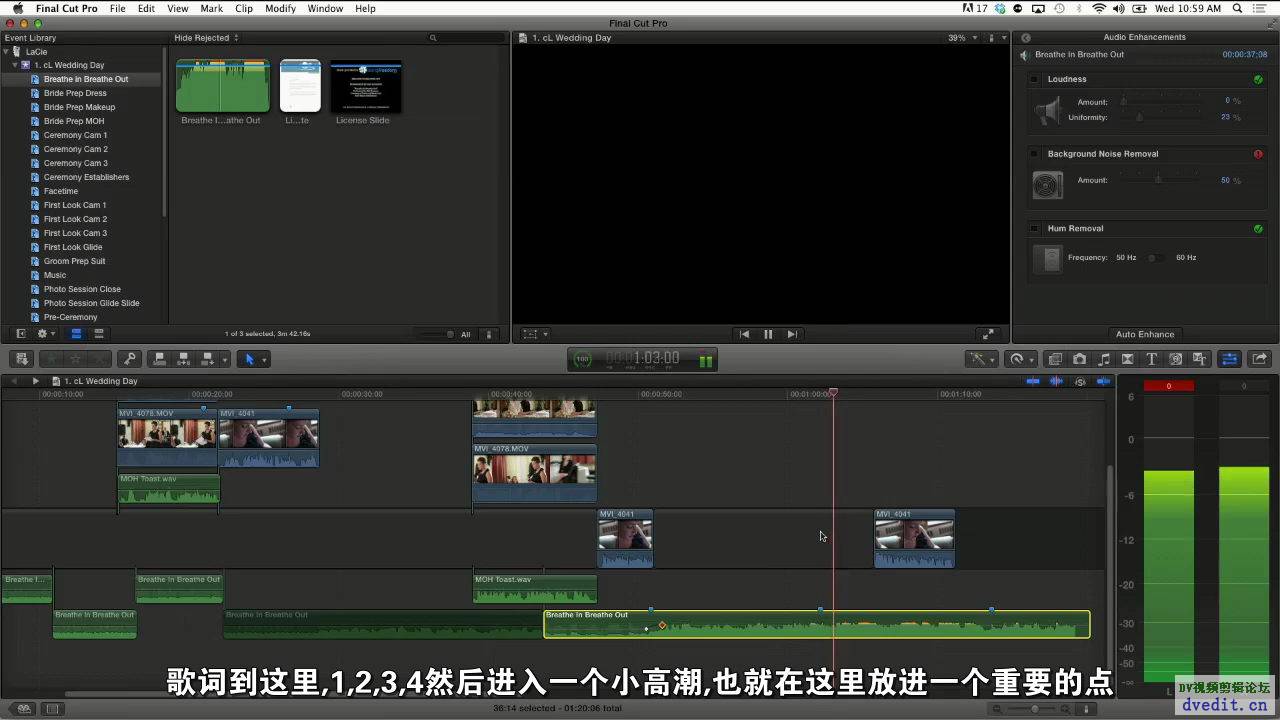Image resolution: width=1280 pixels, height=720 pixels.
Task: Show the Transitions browser icon
Action: (x=1127, y=359)
